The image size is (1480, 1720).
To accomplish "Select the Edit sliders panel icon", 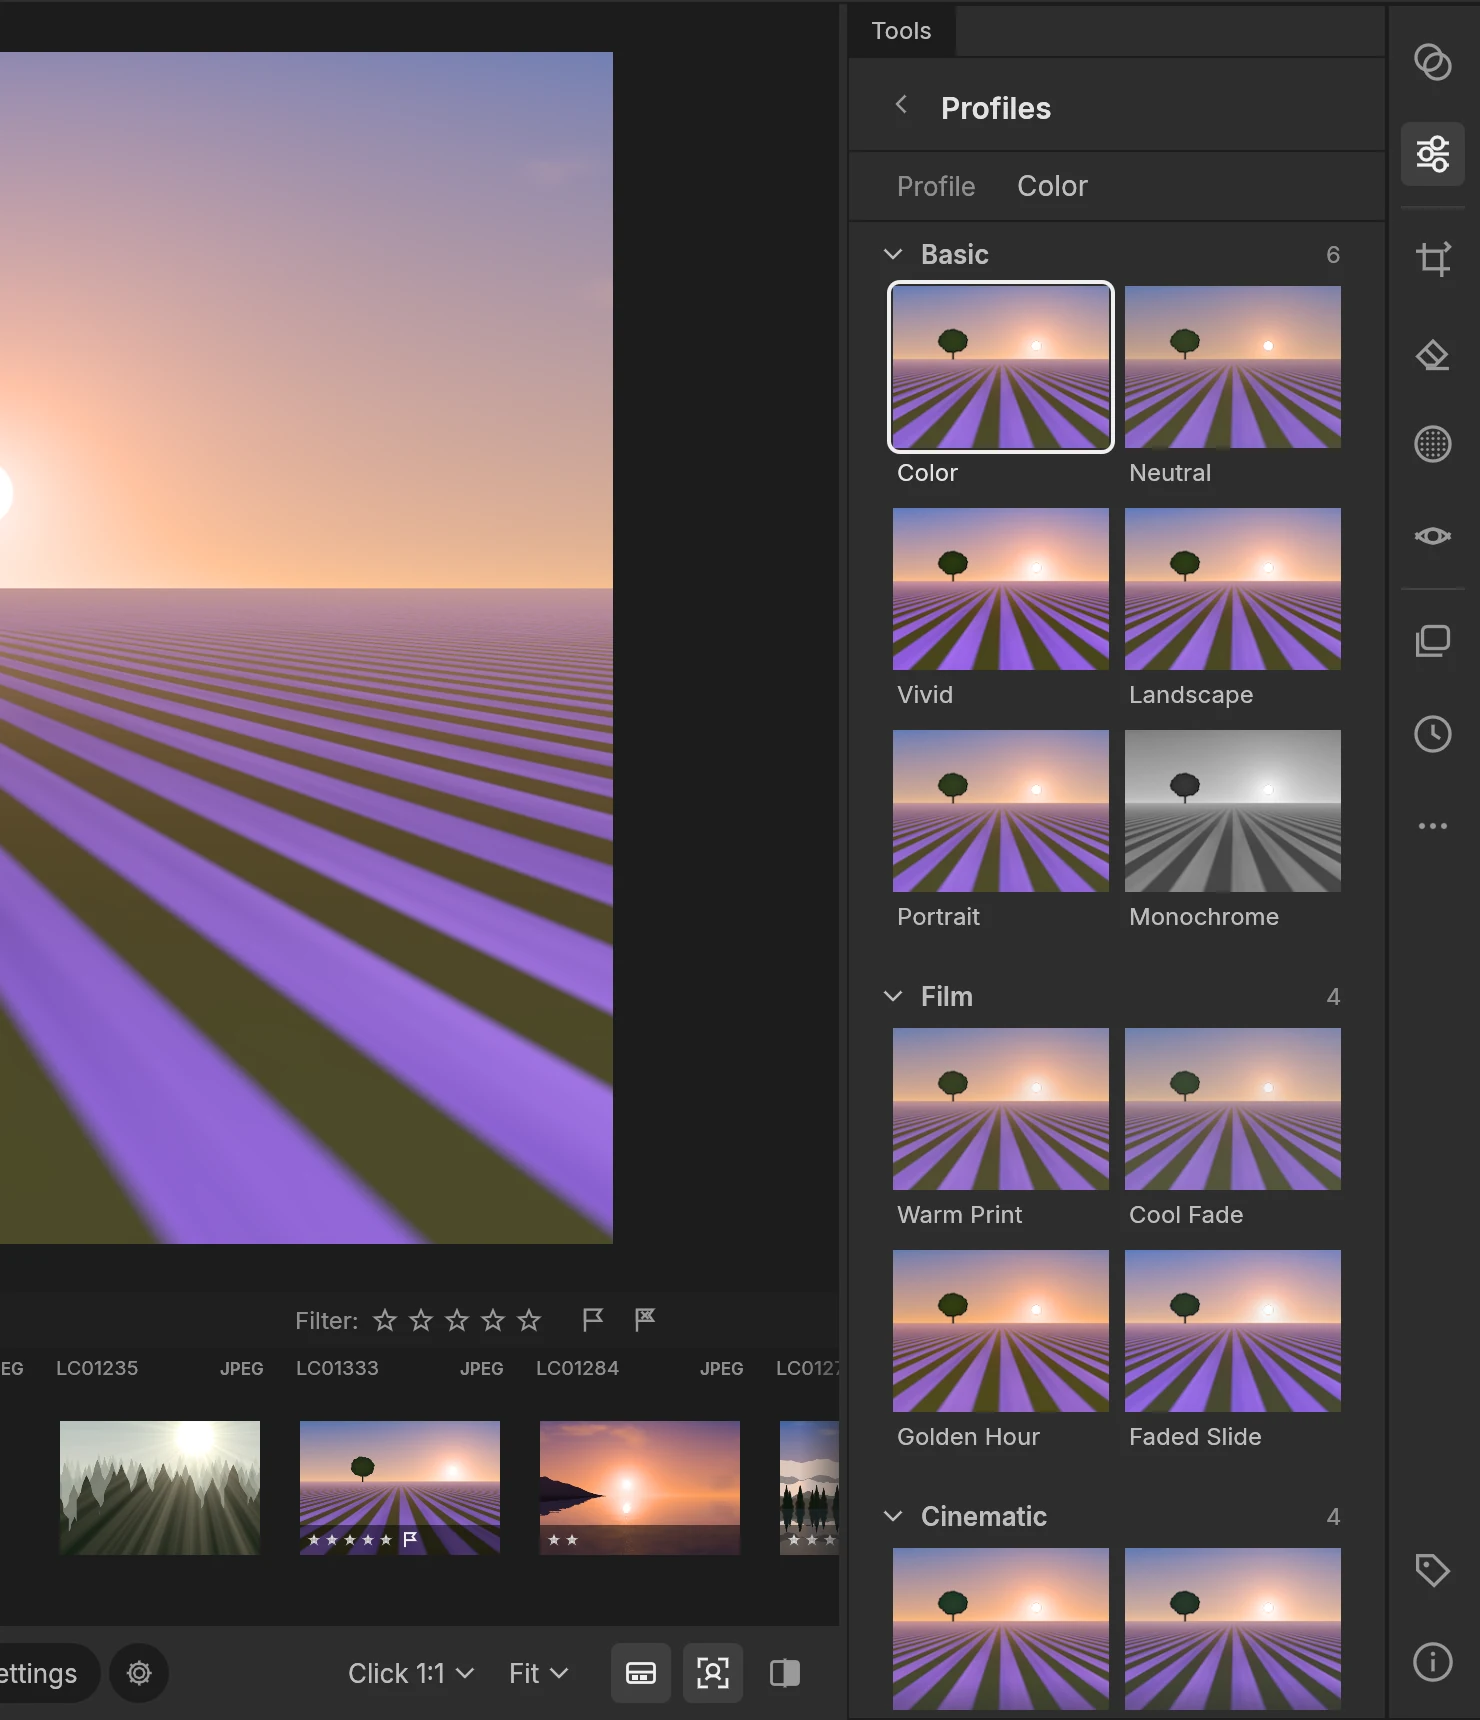I will click(1433, 154).
